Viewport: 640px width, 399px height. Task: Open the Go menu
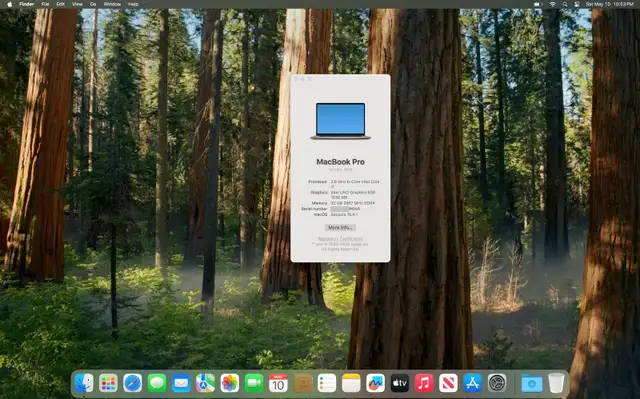[93, 4]
